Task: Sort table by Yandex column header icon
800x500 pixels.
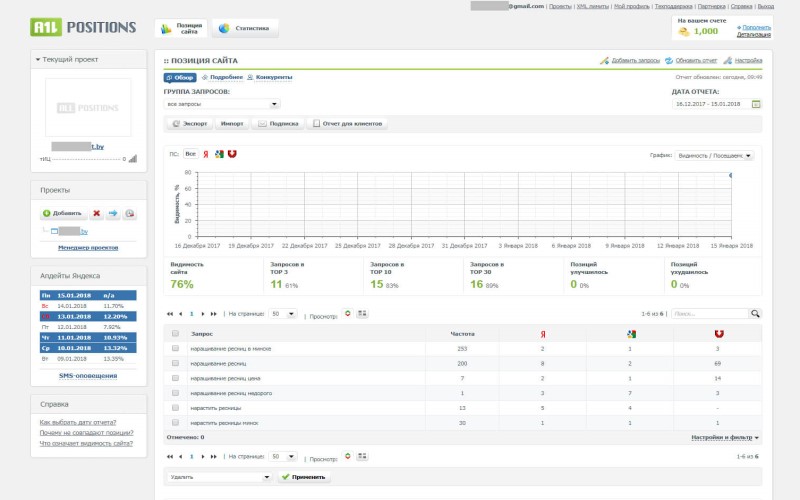Action: pos(543,334)
